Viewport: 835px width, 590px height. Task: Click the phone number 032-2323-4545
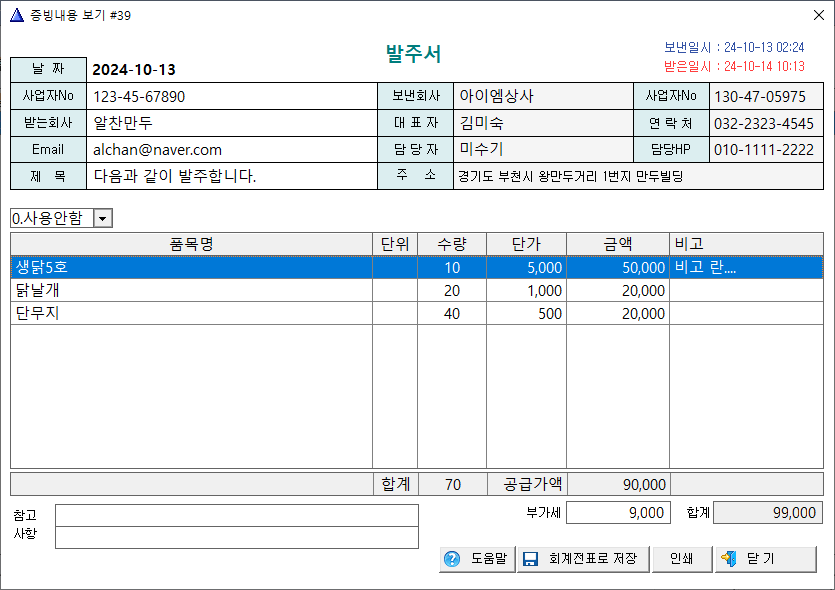pyautogui.click(x=764, y=124)
